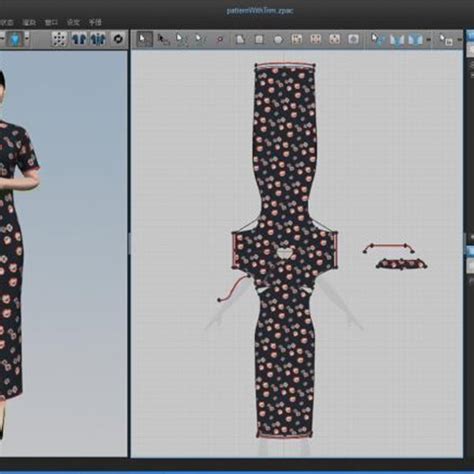The image size is (474, 474).
Task: Toggle show garment in 3D view
Action: [79, 39]
